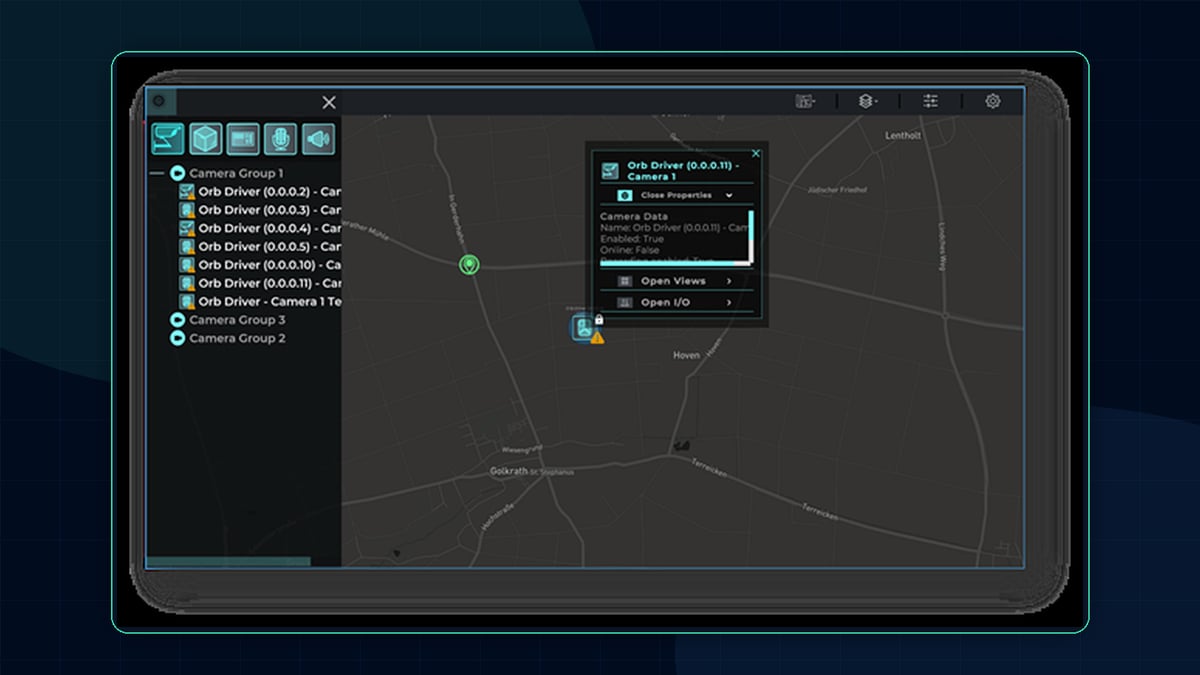
Task: Click the Camera Group 3 camera icon
Action: click(x=178, y=320)
